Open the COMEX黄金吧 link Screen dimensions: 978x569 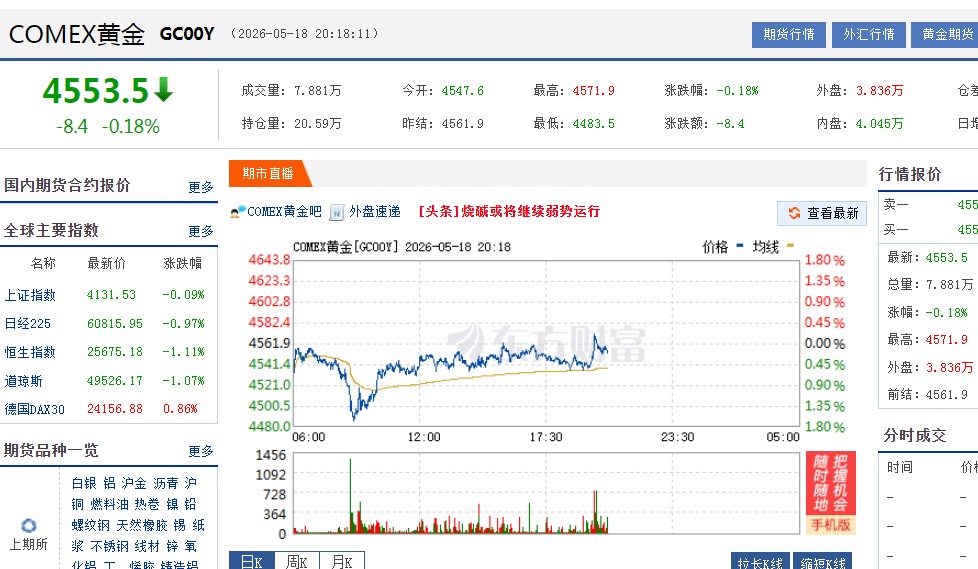(284, 212)
